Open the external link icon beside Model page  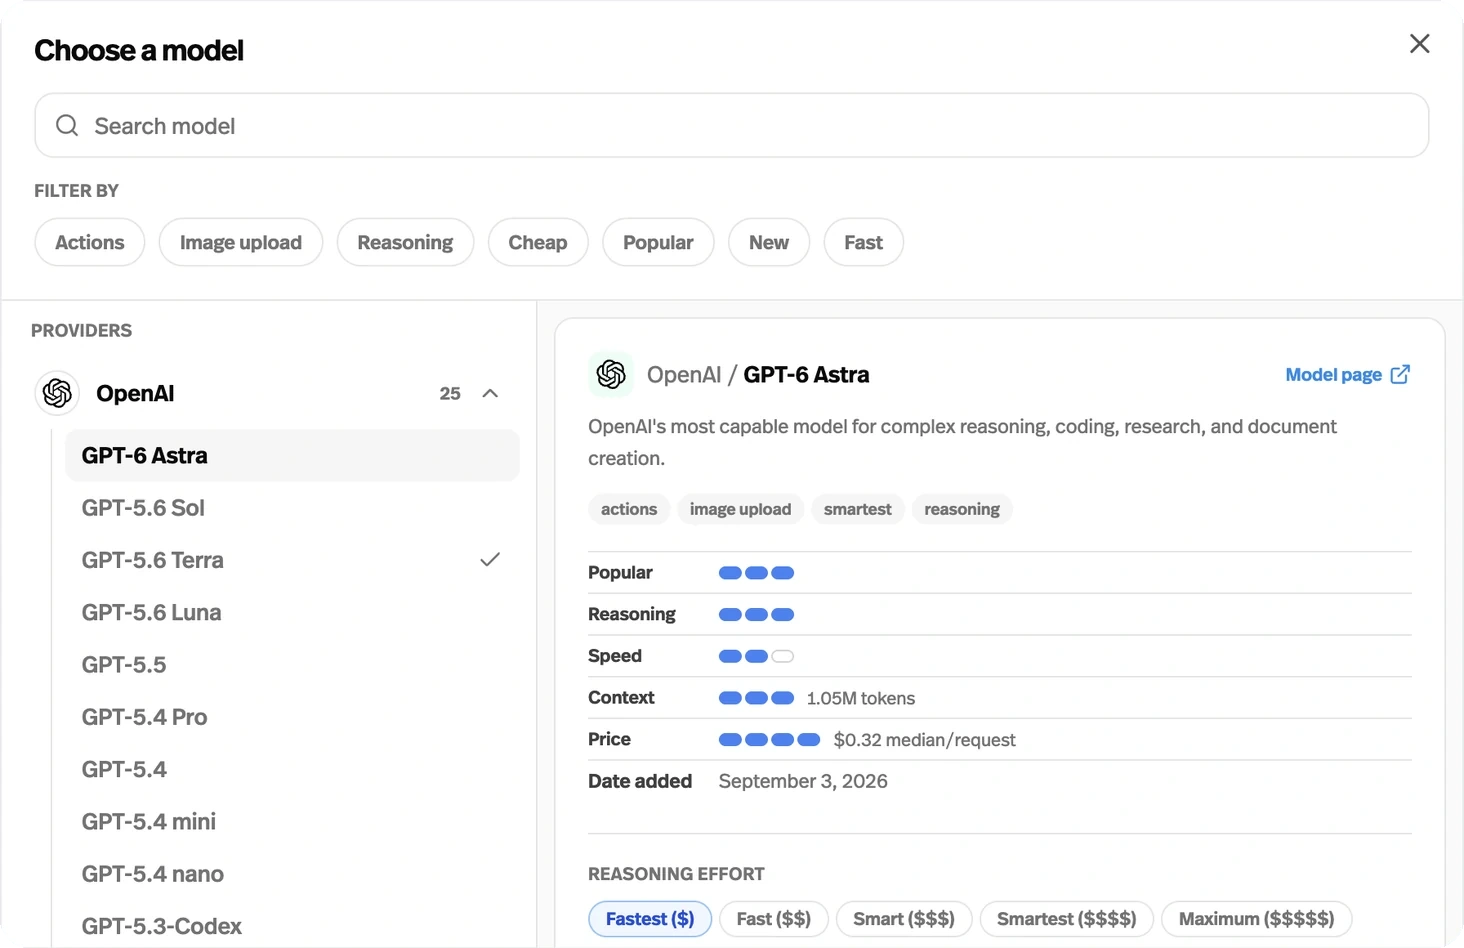click(1400, 374)
